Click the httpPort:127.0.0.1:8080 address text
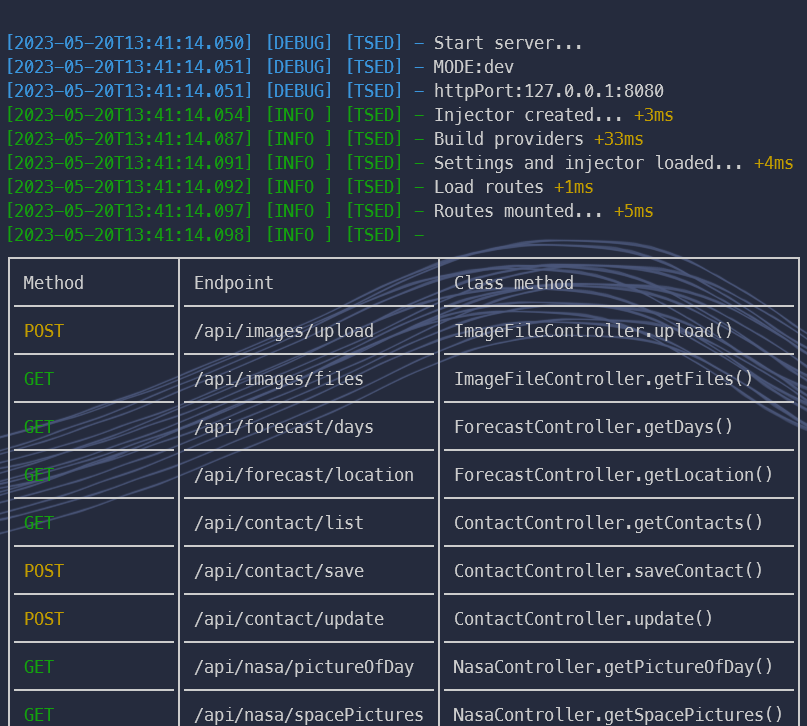The width and height of the screenshot is (807, 726). 548,91
